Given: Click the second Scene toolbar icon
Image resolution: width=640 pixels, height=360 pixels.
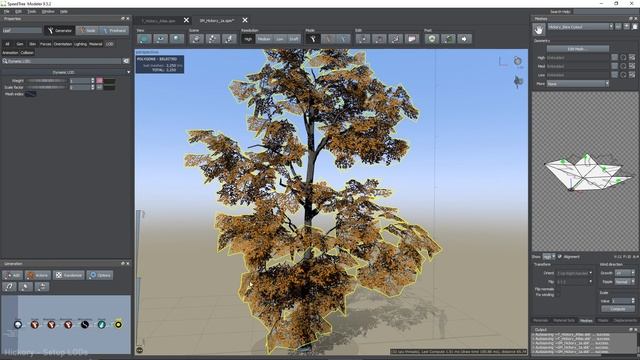Looking at the screenshot, I should coord(213,39).
